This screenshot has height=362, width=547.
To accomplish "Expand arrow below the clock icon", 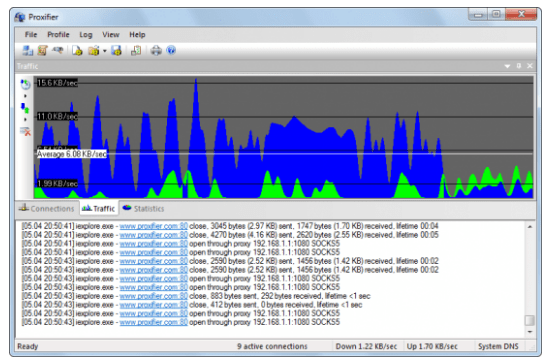I will [25, 96].
